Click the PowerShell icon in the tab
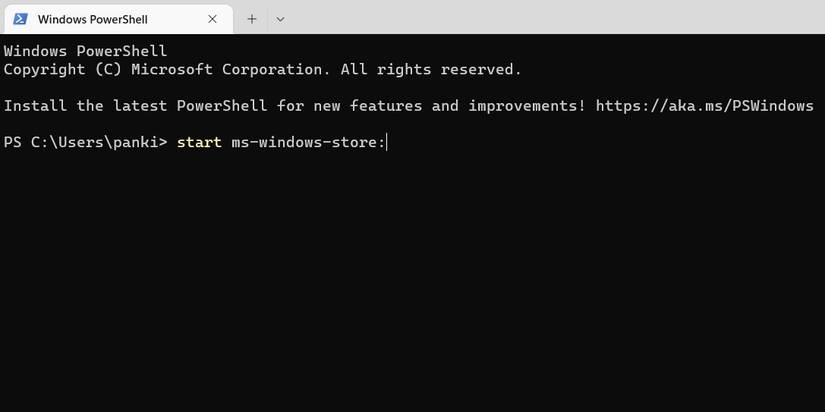Viewport: 825px width, 412px height. point(20,19)
